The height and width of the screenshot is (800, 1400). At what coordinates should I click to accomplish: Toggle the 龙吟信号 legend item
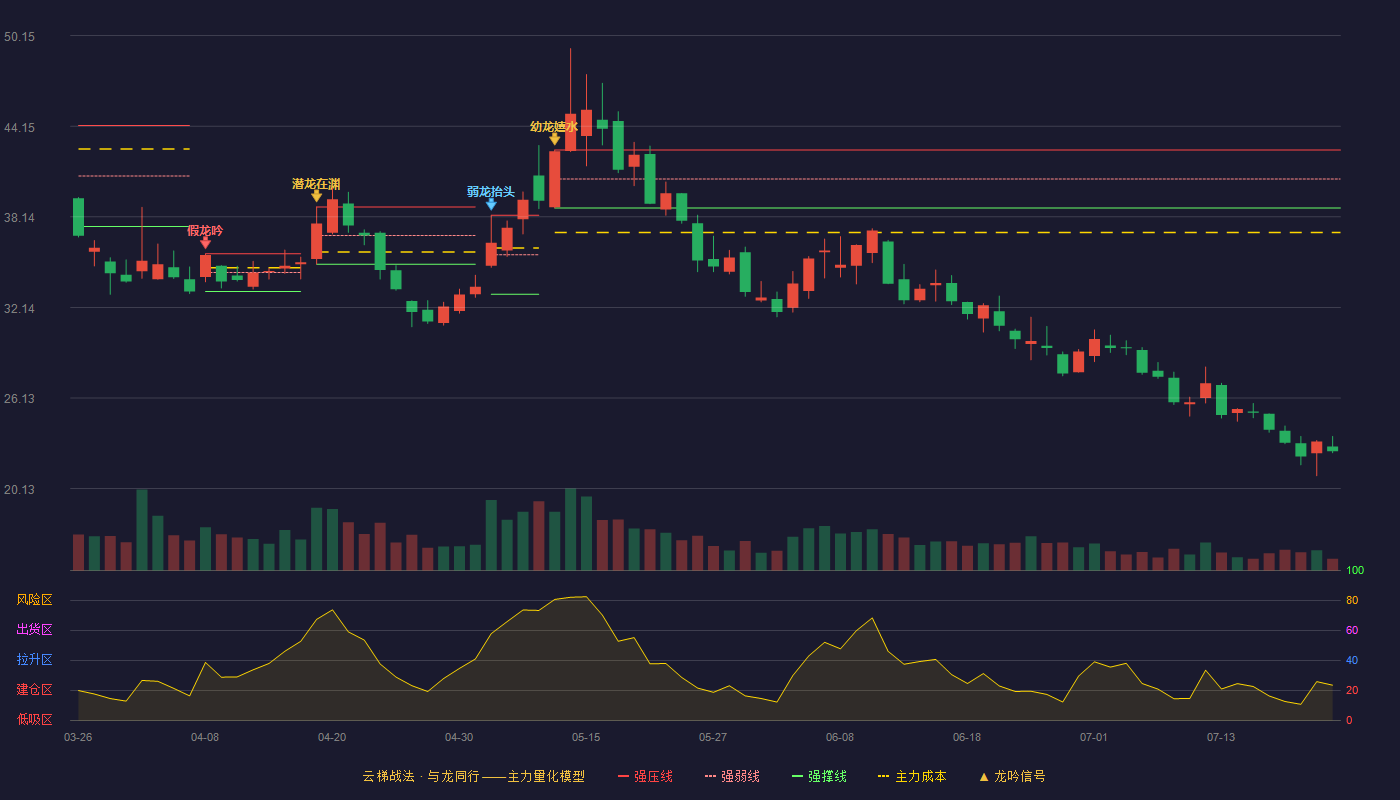1011,776
